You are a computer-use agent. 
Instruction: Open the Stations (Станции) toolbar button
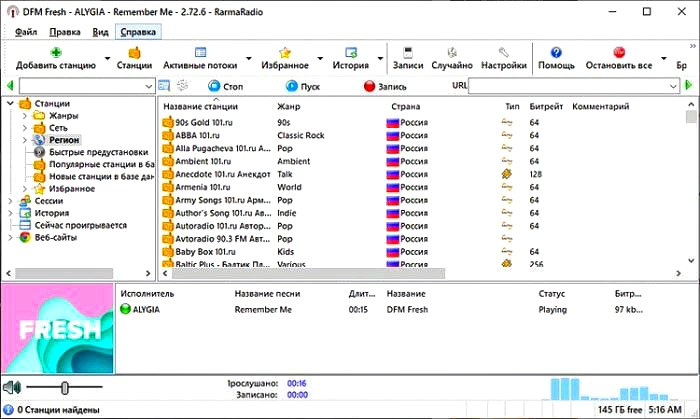coord(134,58)
